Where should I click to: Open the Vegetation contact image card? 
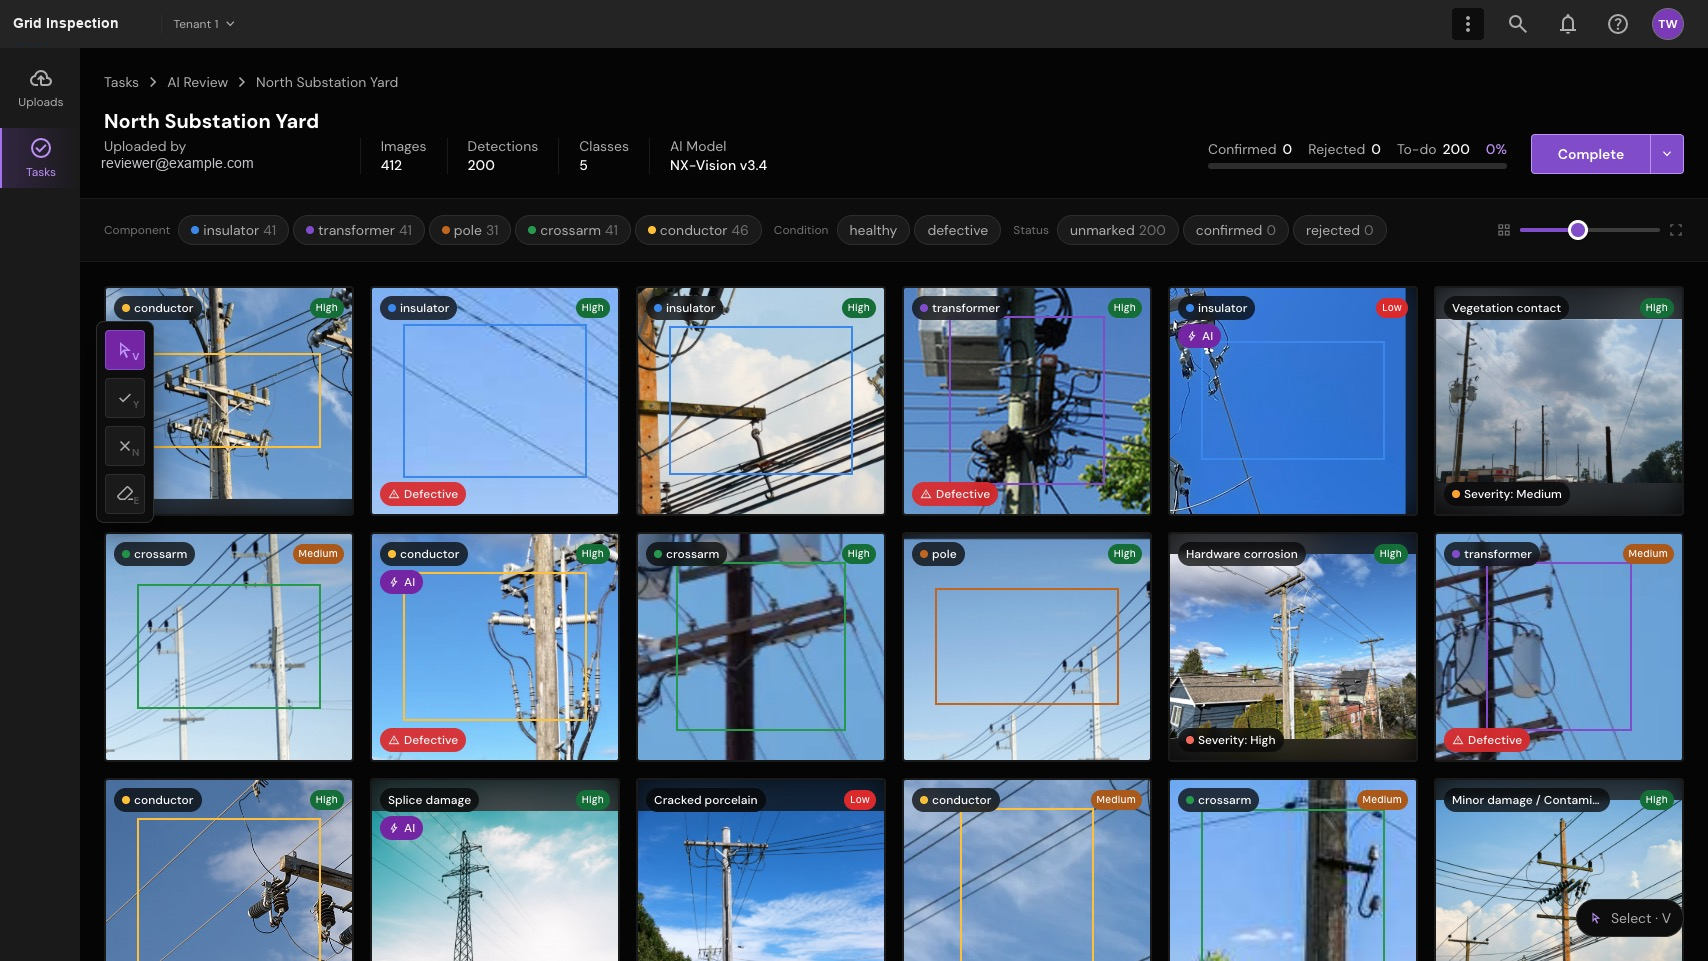tap(1558, 401)
